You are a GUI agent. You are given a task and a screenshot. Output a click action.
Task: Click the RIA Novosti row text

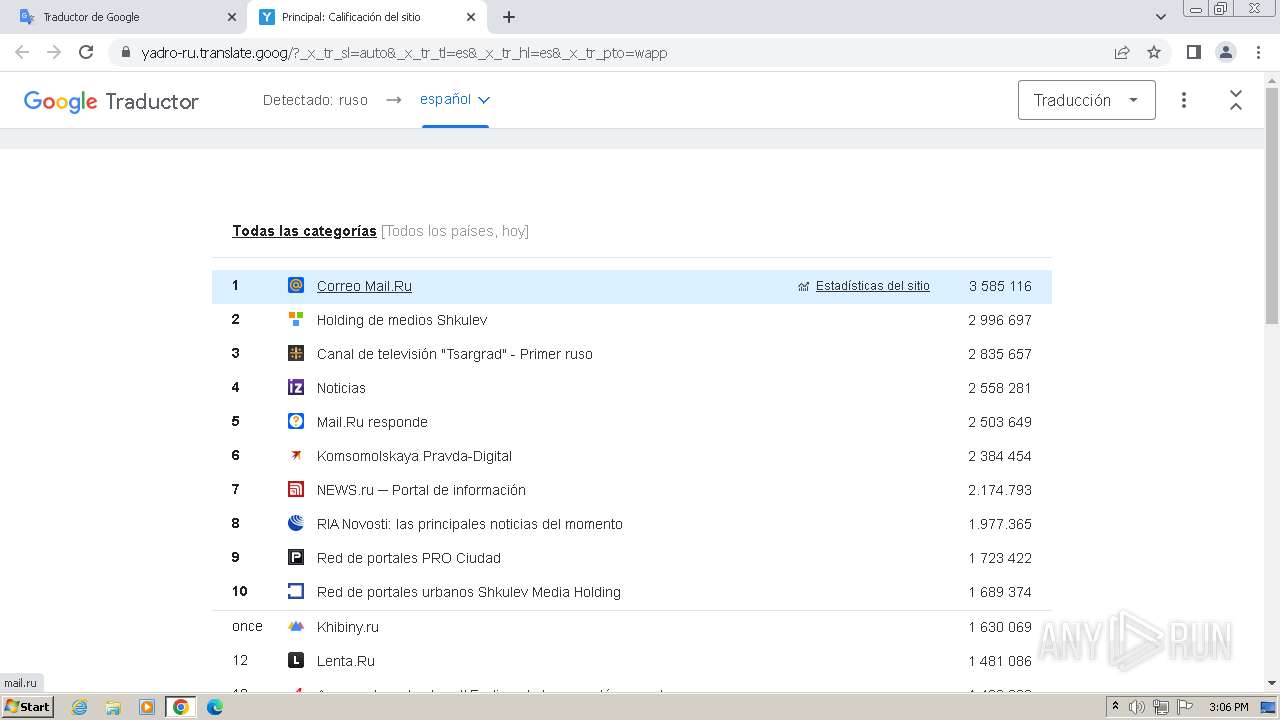pyautogui.click(x=470, y=524)
